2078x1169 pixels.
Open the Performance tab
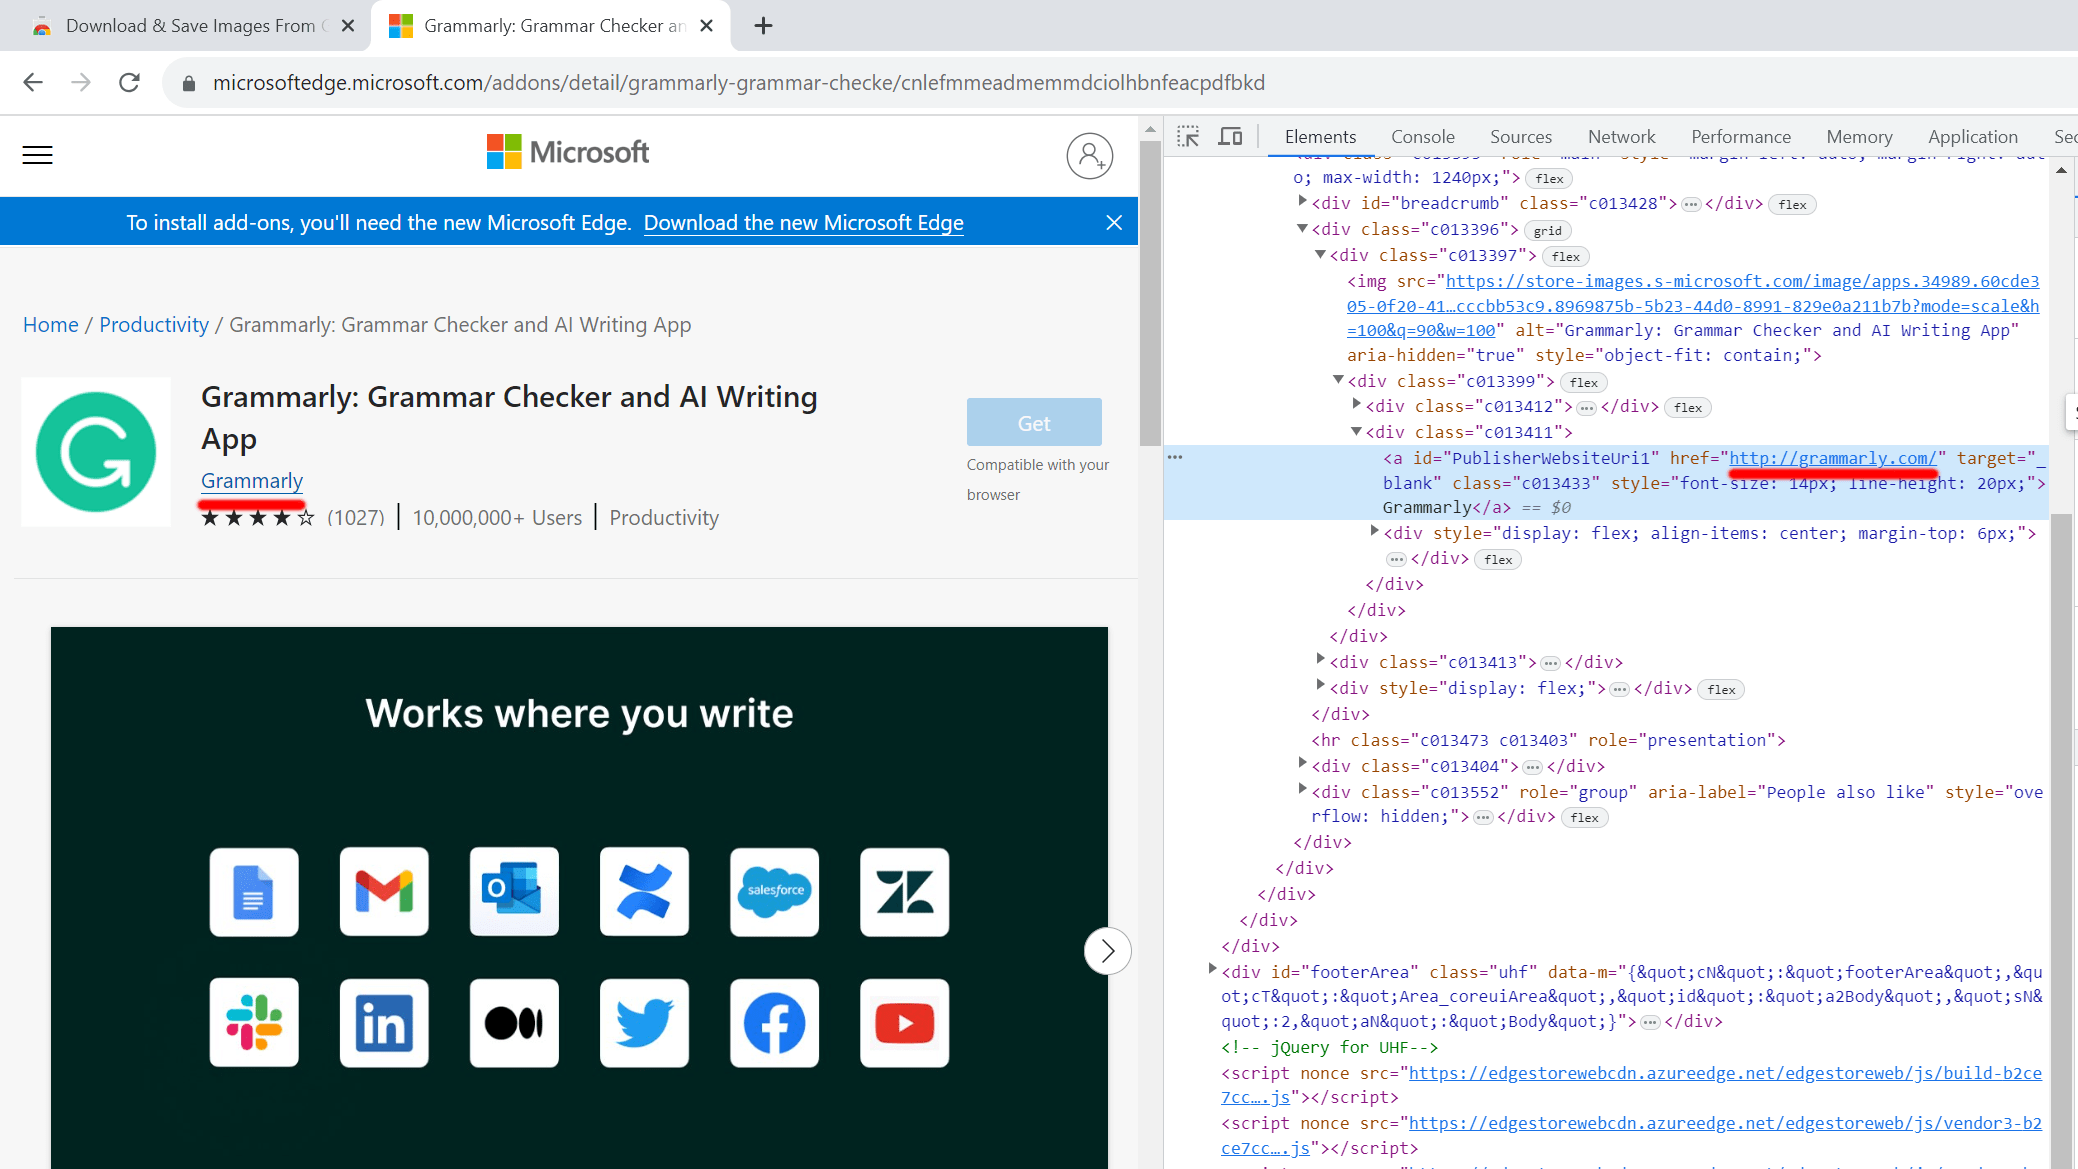1740,137
